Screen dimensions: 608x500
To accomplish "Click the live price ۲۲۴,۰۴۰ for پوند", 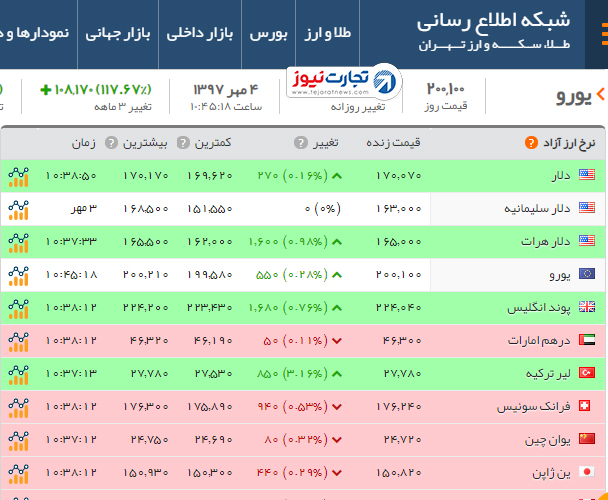I will (x=399, y=308).
